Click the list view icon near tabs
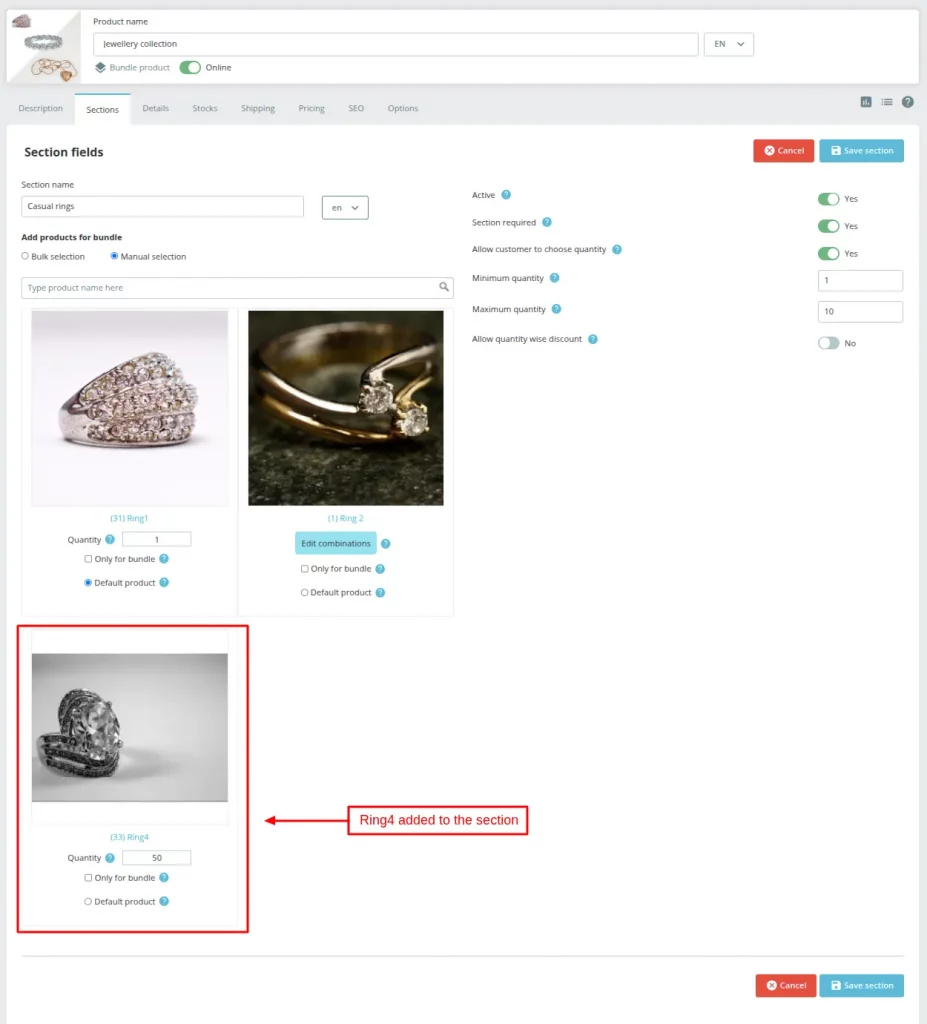This screenshot has width=927, height=1024. [888, 103]
